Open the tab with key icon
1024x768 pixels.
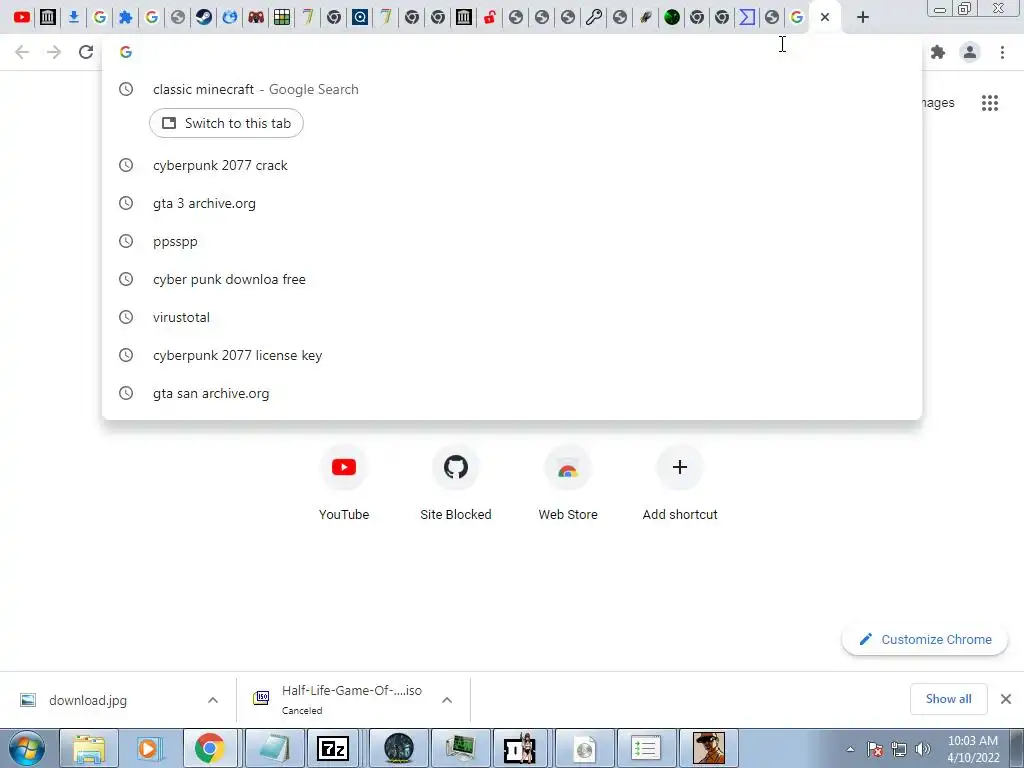[594, 17]
